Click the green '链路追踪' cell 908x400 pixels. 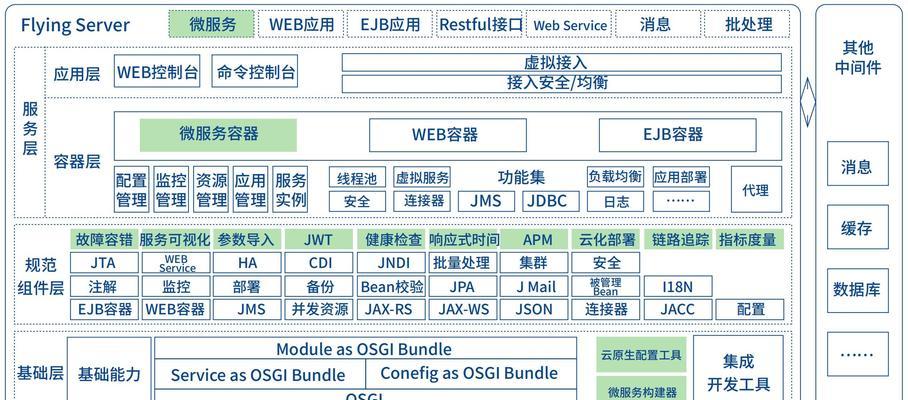pos(679,239)
